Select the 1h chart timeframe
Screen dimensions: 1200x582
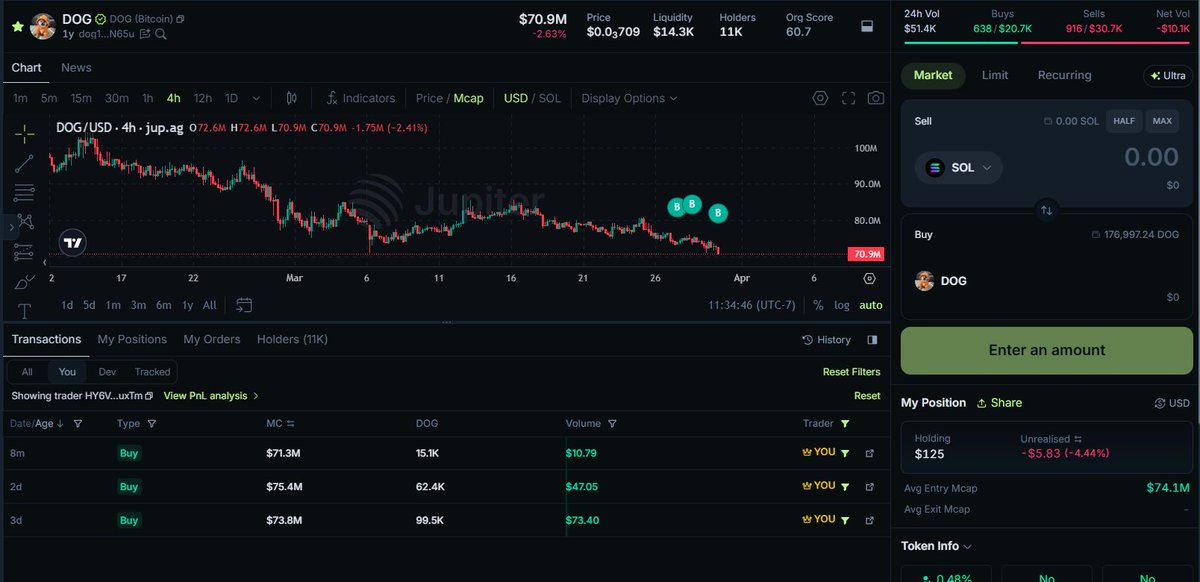147,98
